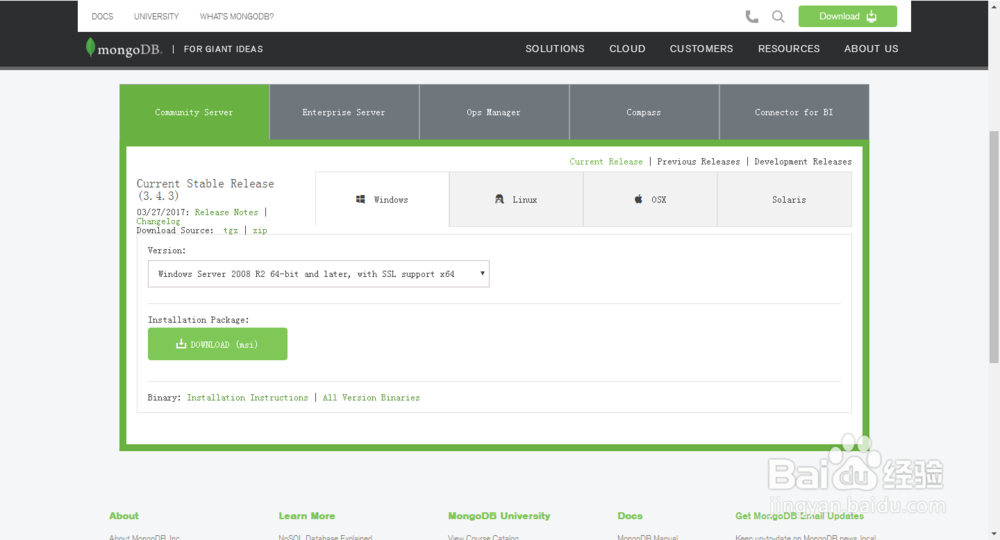The width and height of the screenshot is (1000, 540).
Task: Open the Compass tab
Action: click(643, 112)
